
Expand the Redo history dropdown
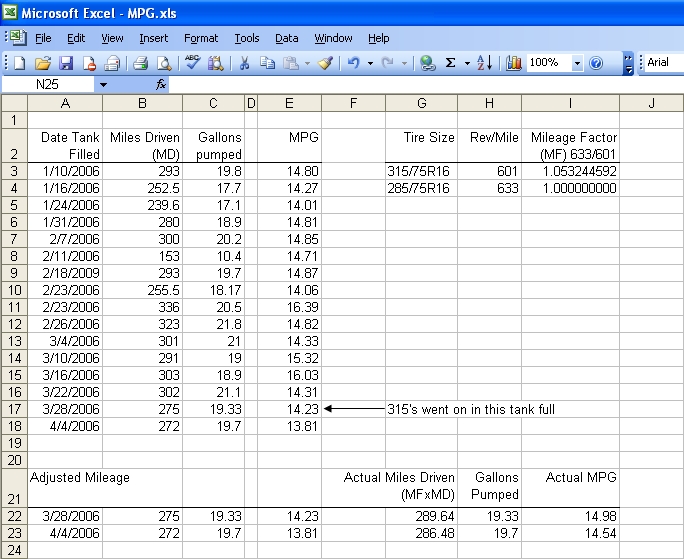(404, 64)
